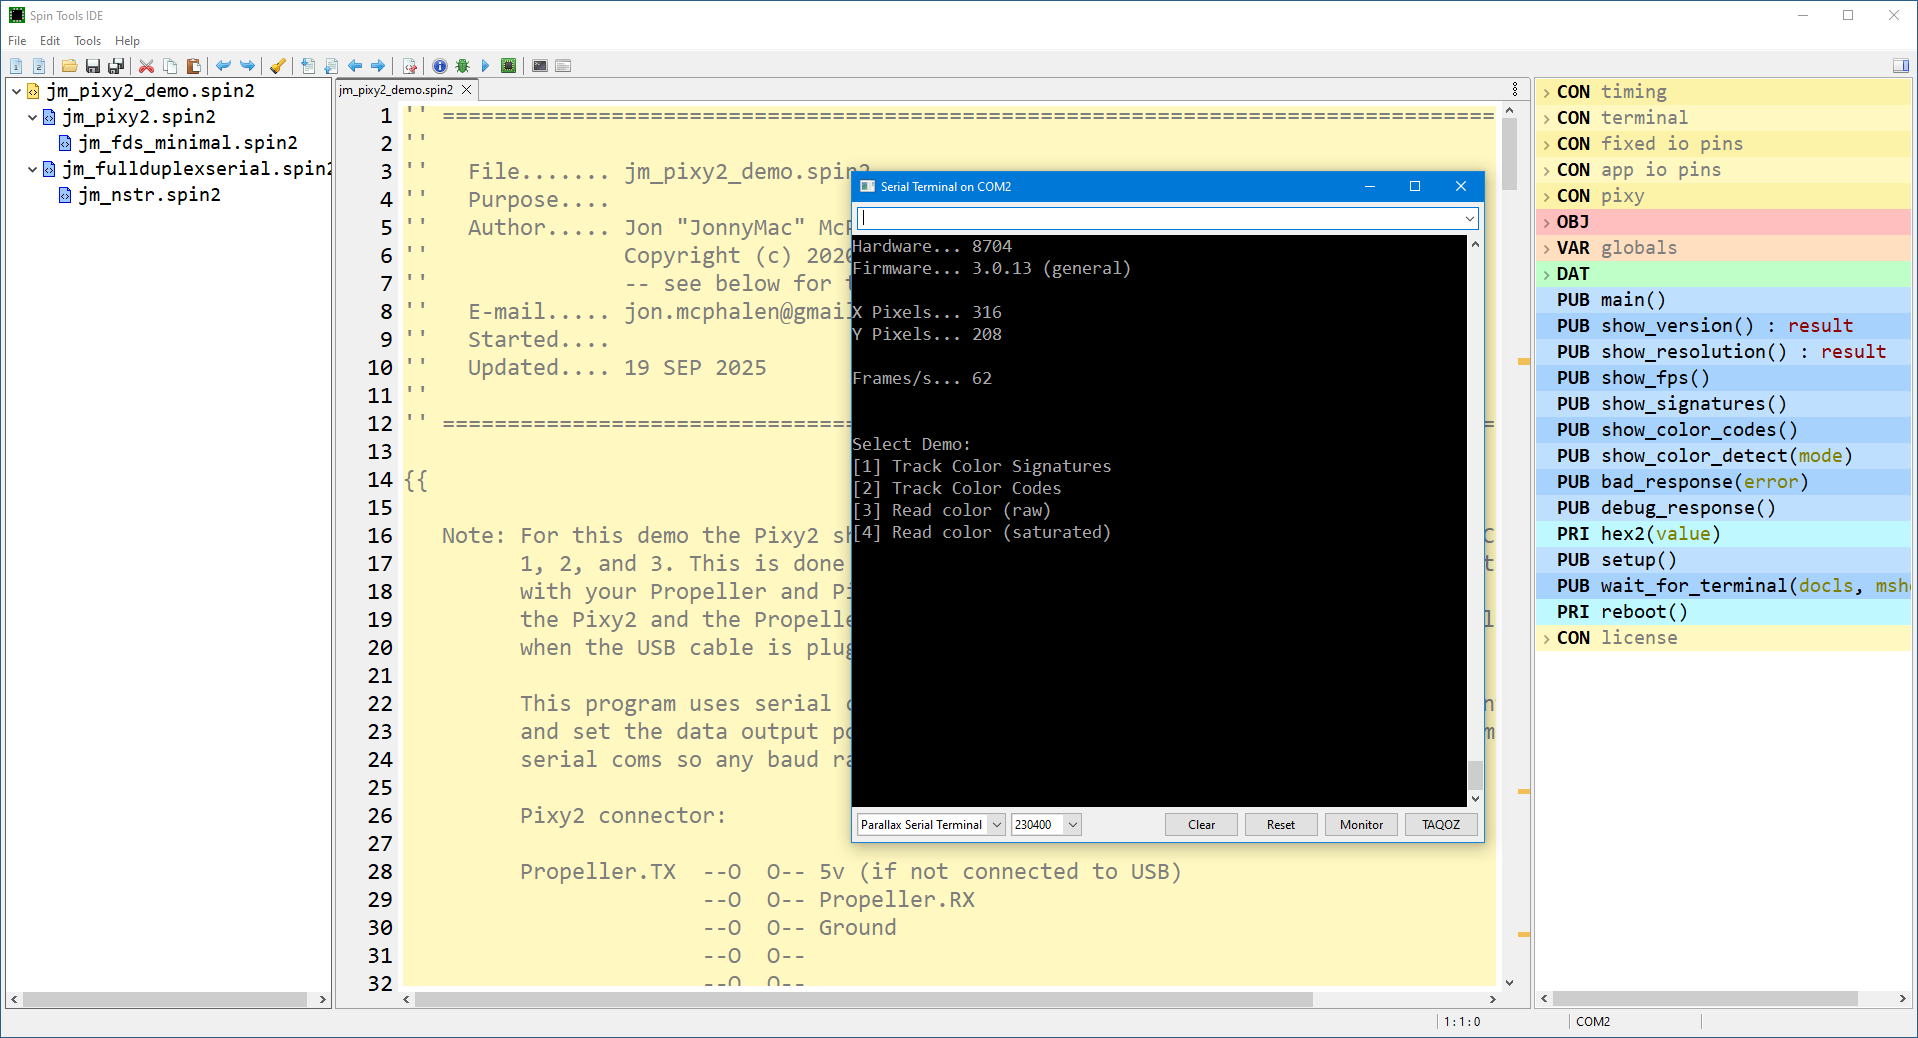Screen dimensions: 1918x1038
Task: Open the Parallax Serial Terminal mode dropdown
Action: [x=996, y=825]
